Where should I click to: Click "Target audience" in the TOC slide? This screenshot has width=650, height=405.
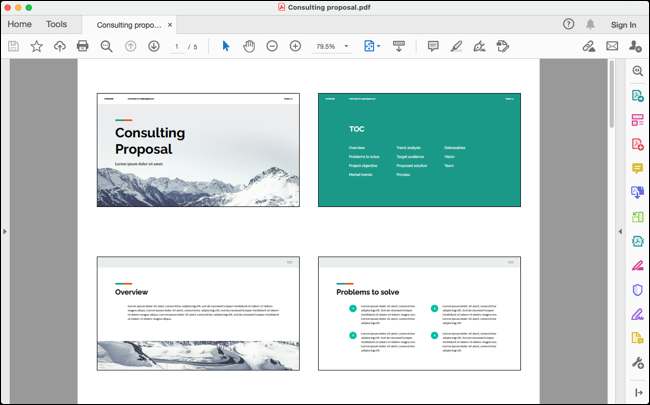(410, 157)
